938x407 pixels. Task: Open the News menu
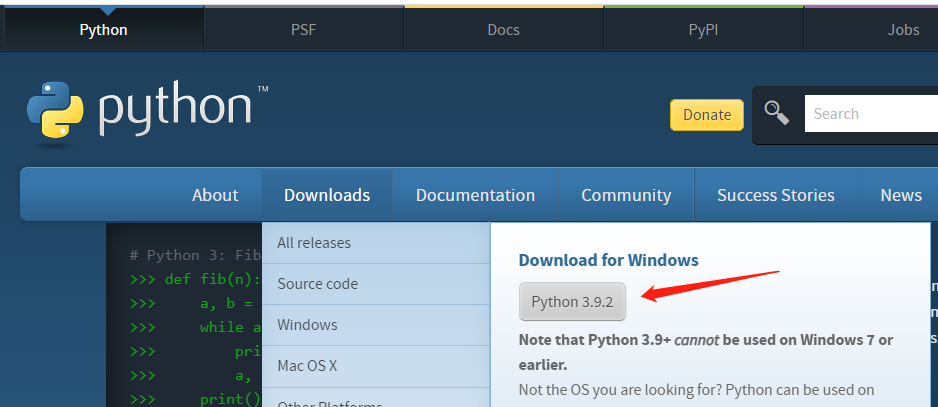pyautogui.click(x=901, y=195)
